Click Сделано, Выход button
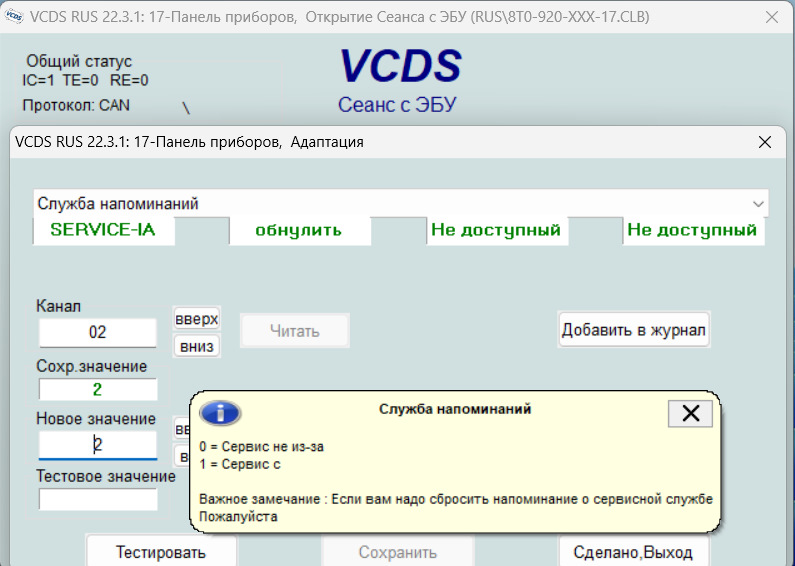This screenshot has width=795, height=566. coord(633,552)
